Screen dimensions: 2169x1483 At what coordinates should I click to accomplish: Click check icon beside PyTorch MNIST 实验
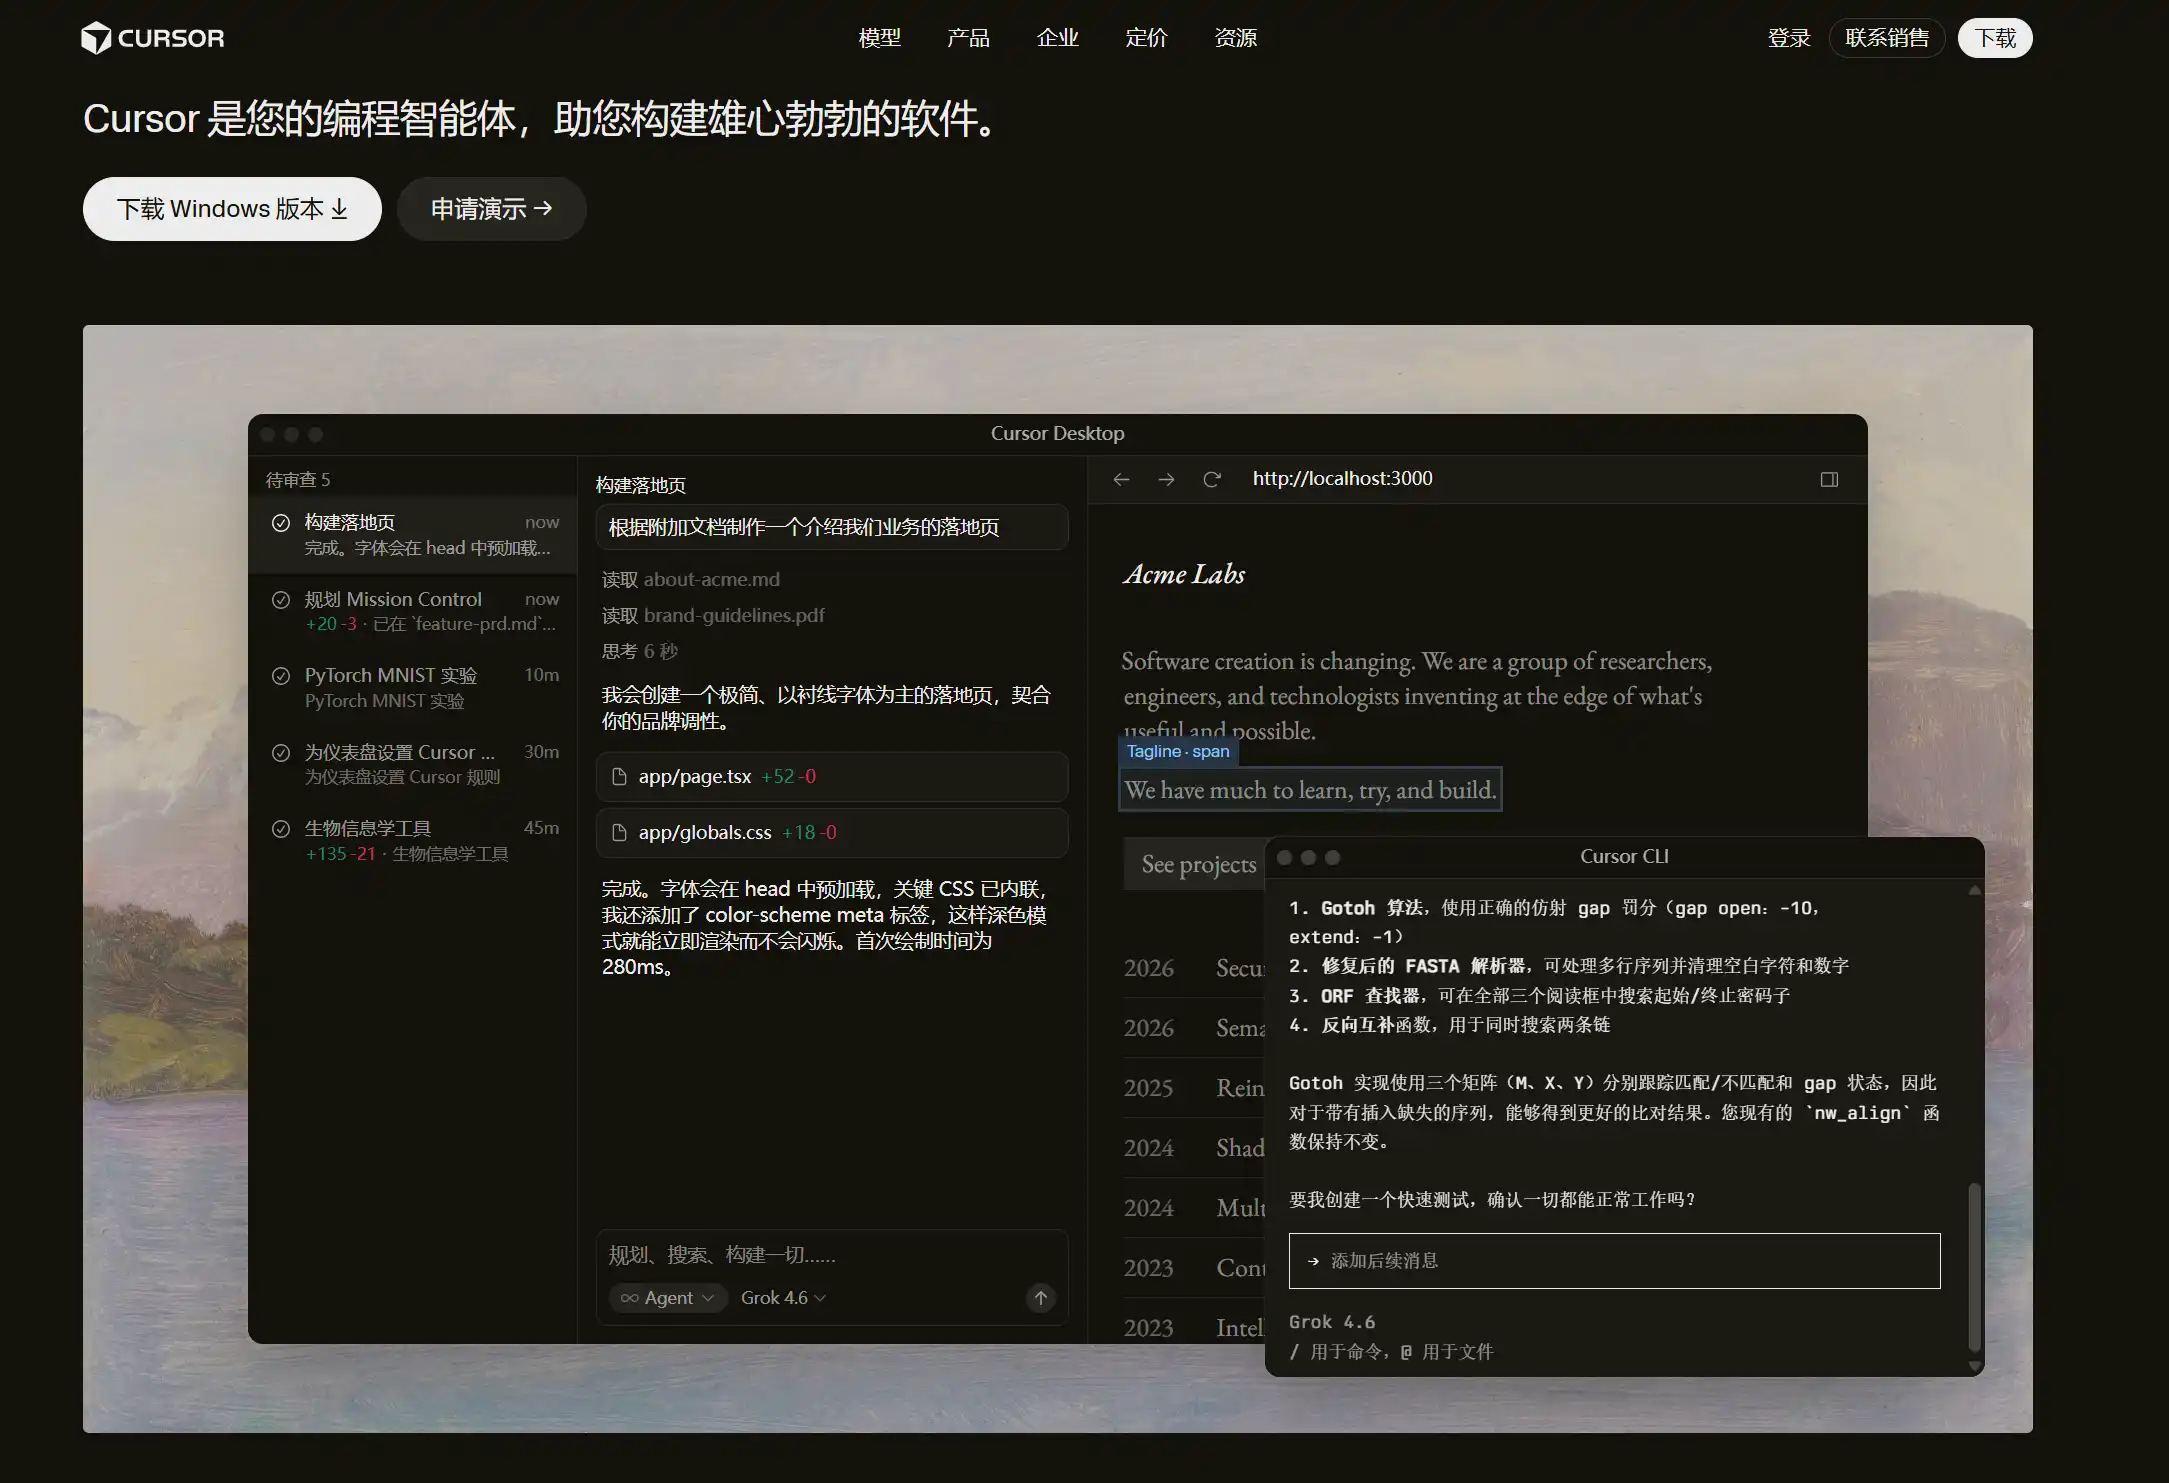pyautogui.click(x=281, y=675)
